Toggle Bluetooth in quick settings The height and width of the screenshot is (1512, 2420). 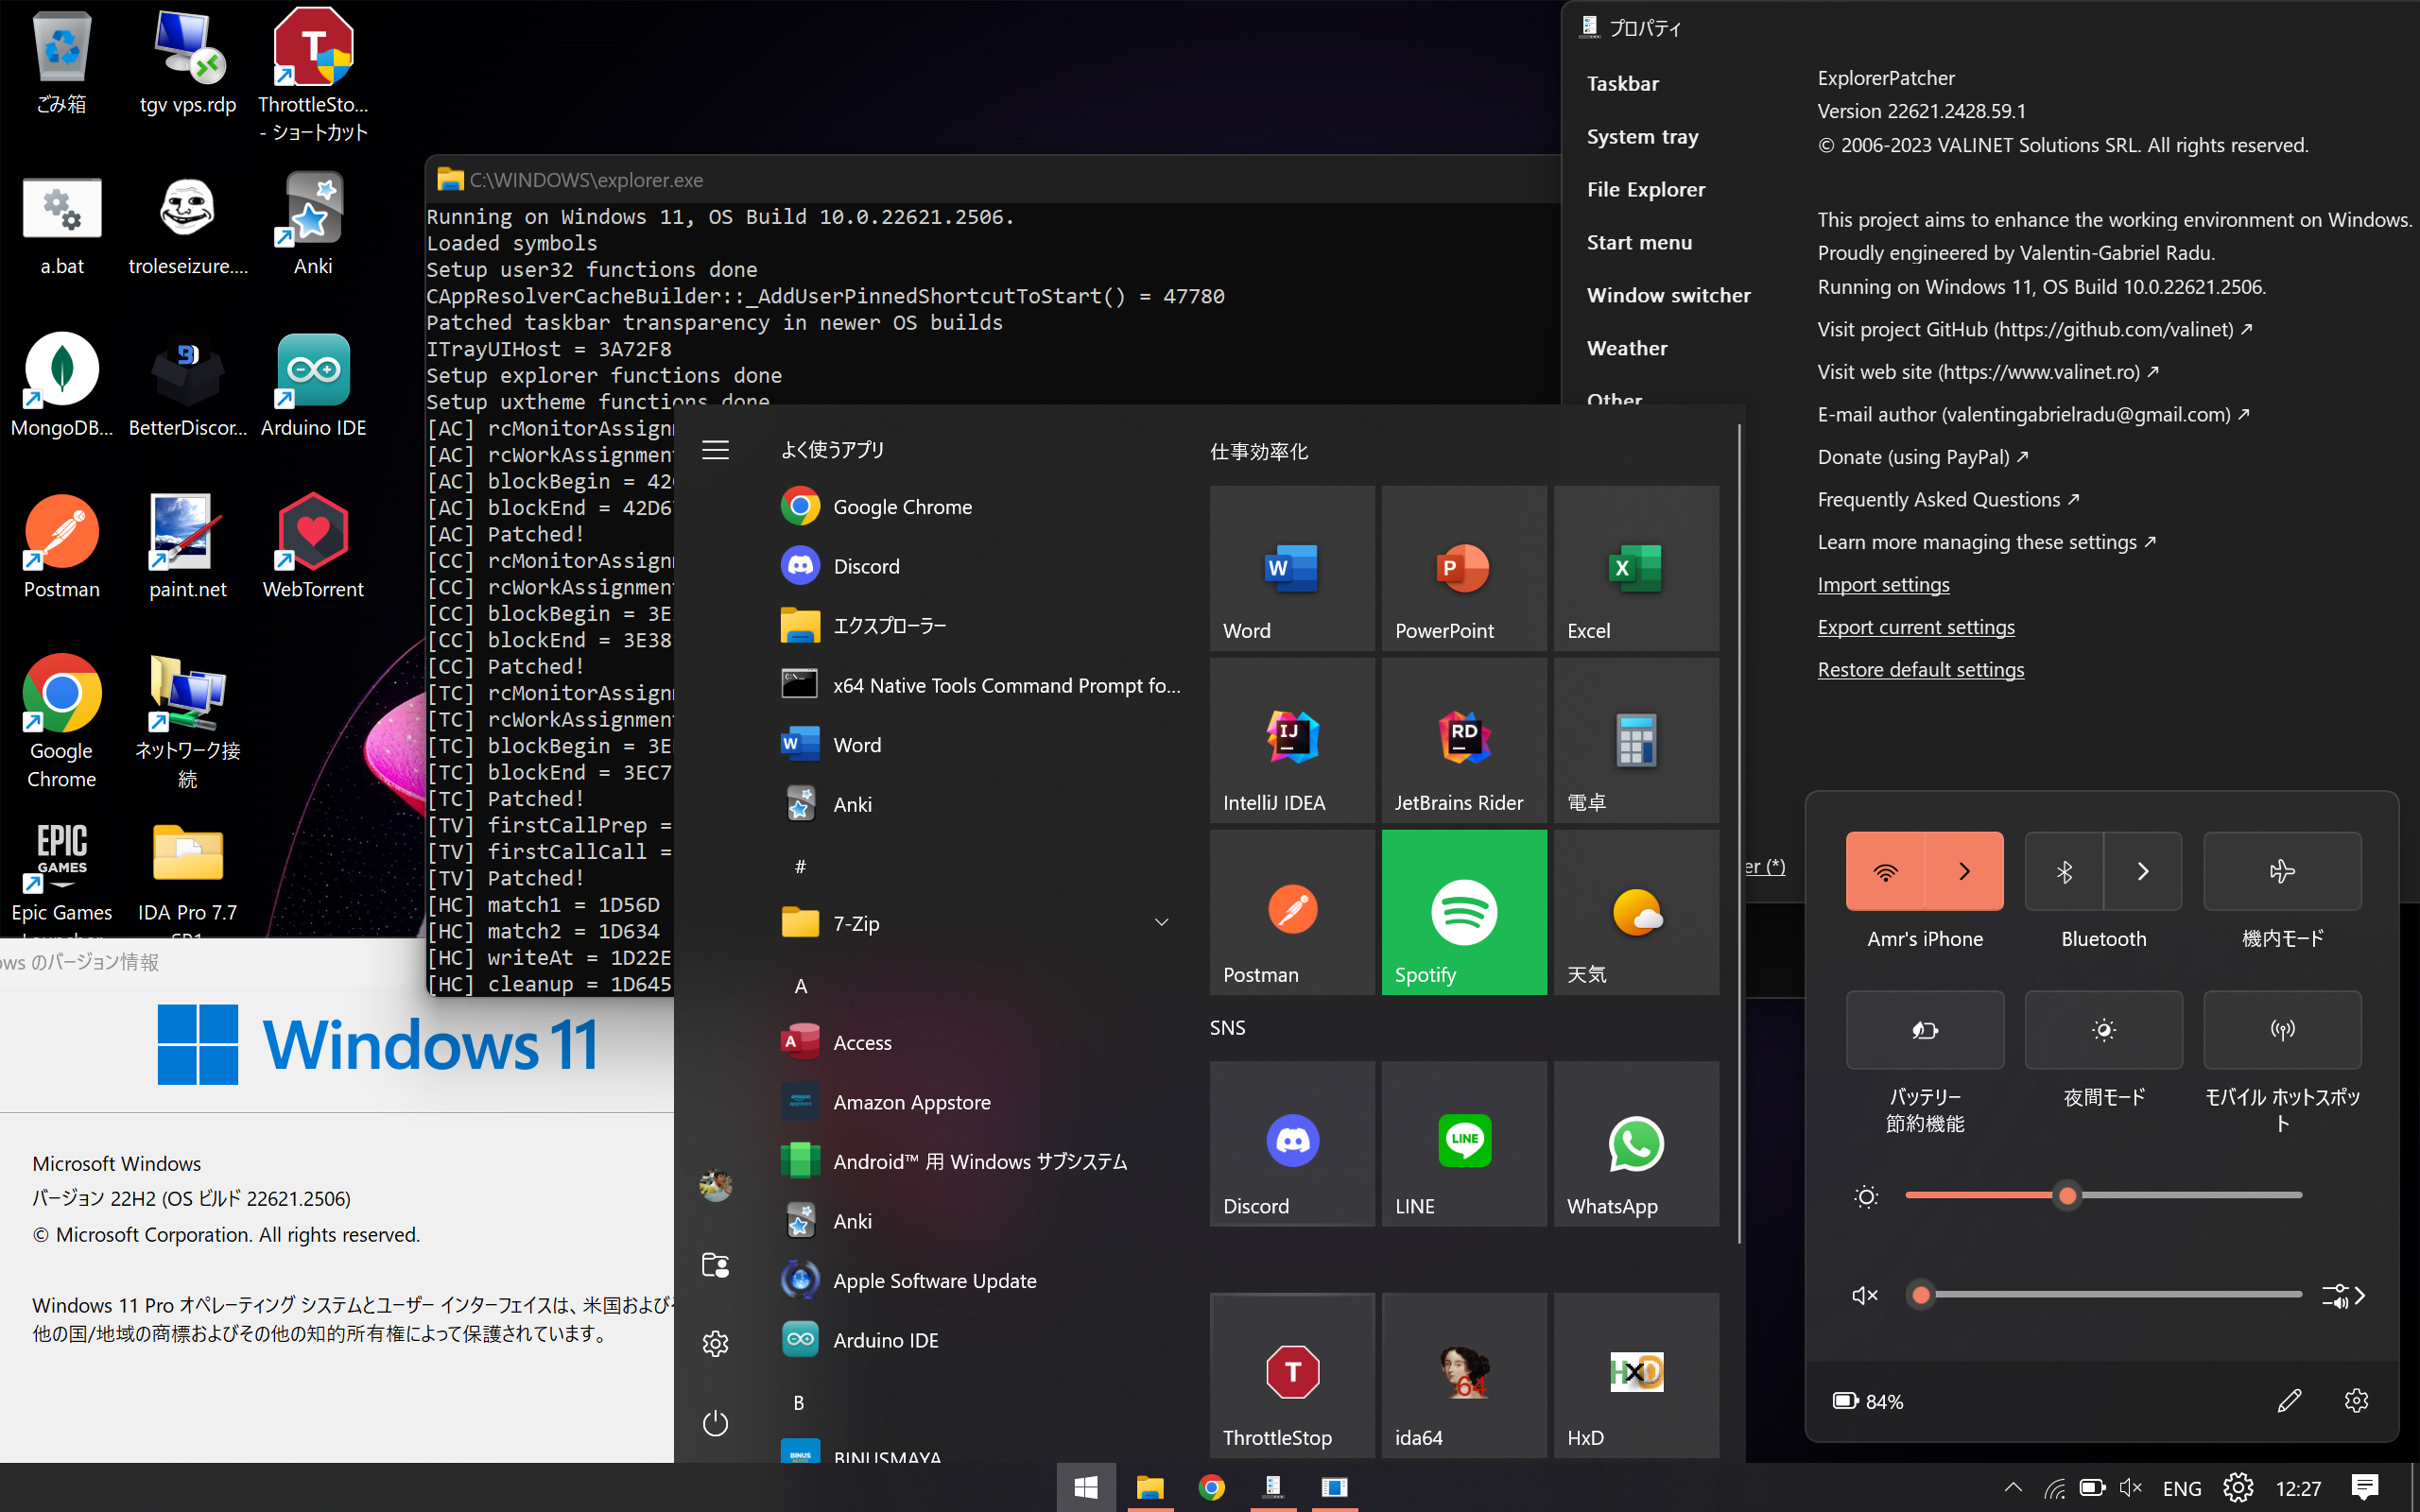pos(2066,871)
